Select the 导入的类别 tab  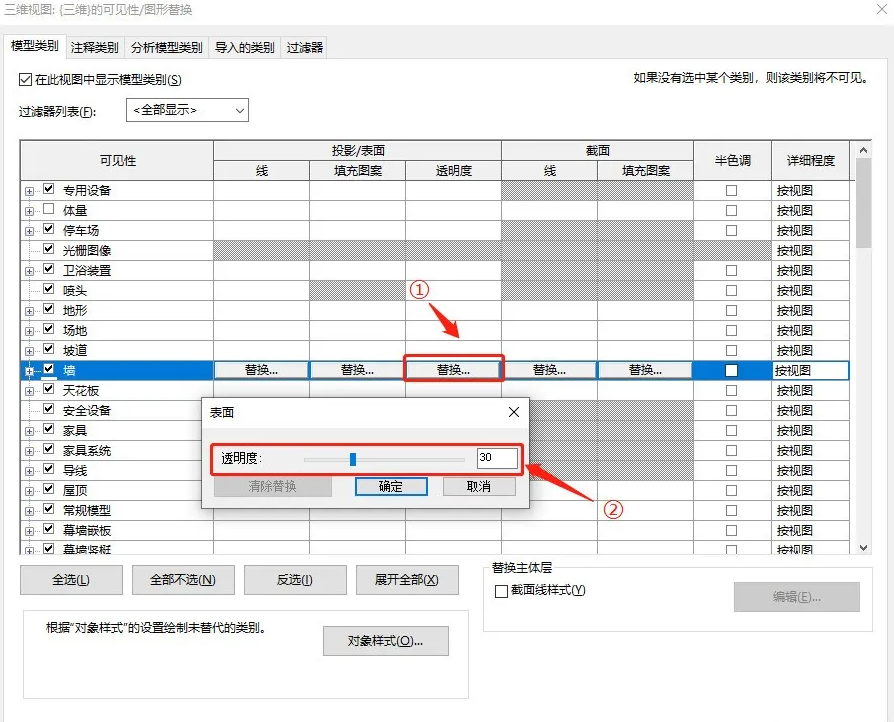coord(245,47)
